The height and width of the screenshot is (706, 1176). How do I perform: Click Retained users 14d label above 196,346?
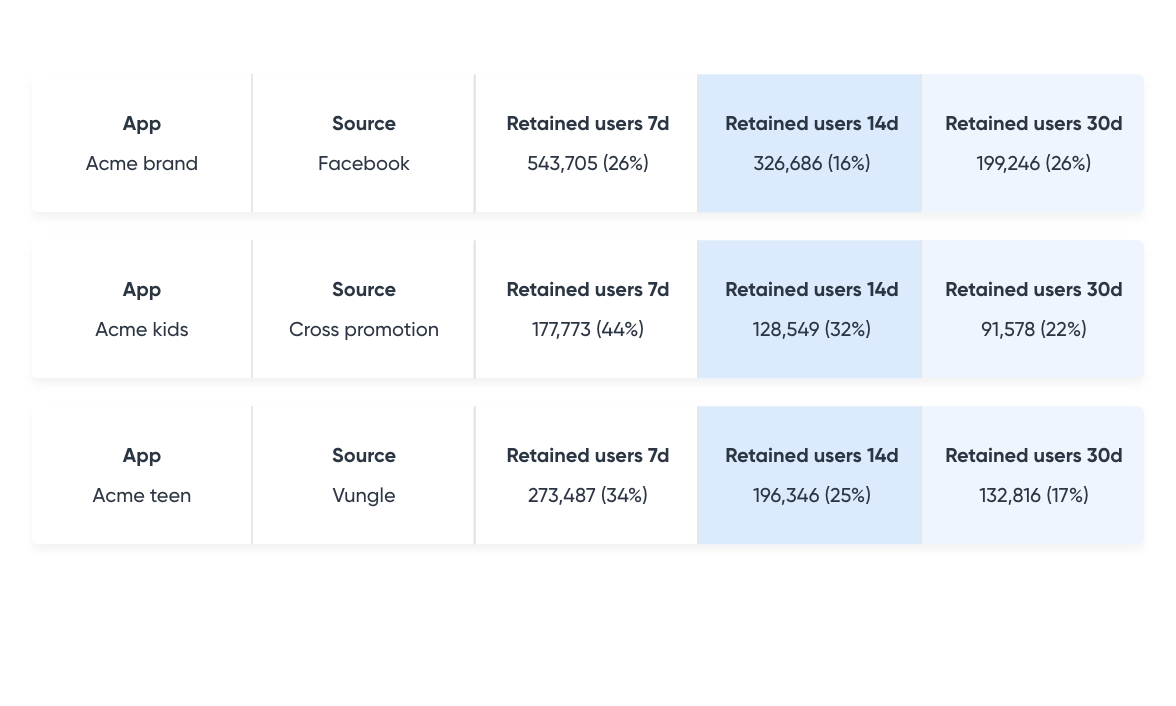pos(812,455)
